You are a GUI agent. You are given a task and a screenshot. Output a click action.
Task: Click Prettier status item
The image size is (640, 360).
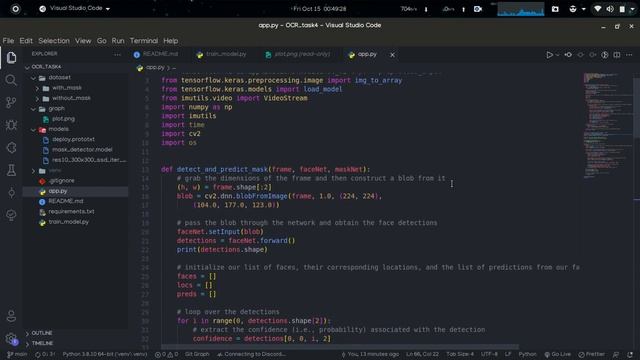(x=591, y=354)
